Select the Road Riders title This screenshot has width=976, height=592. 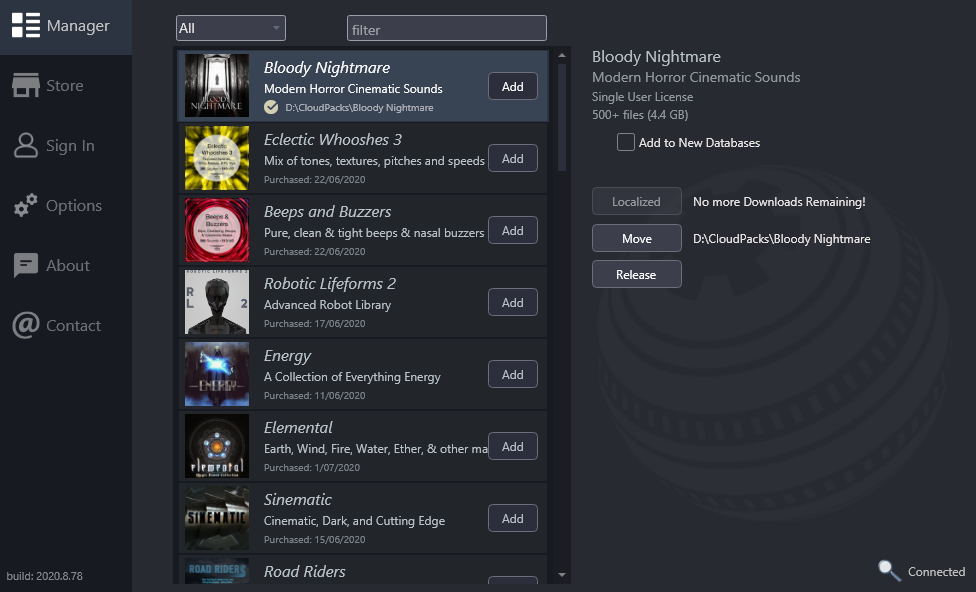tap(304, 571)
